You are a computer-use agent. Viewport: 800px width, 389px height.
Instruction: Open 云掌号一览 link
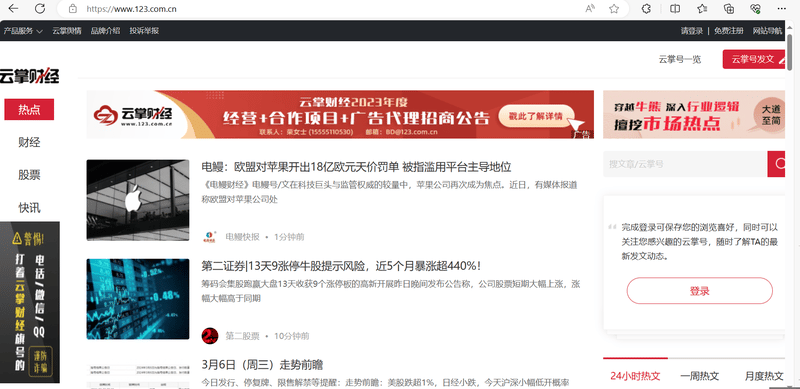coord(680,59)
